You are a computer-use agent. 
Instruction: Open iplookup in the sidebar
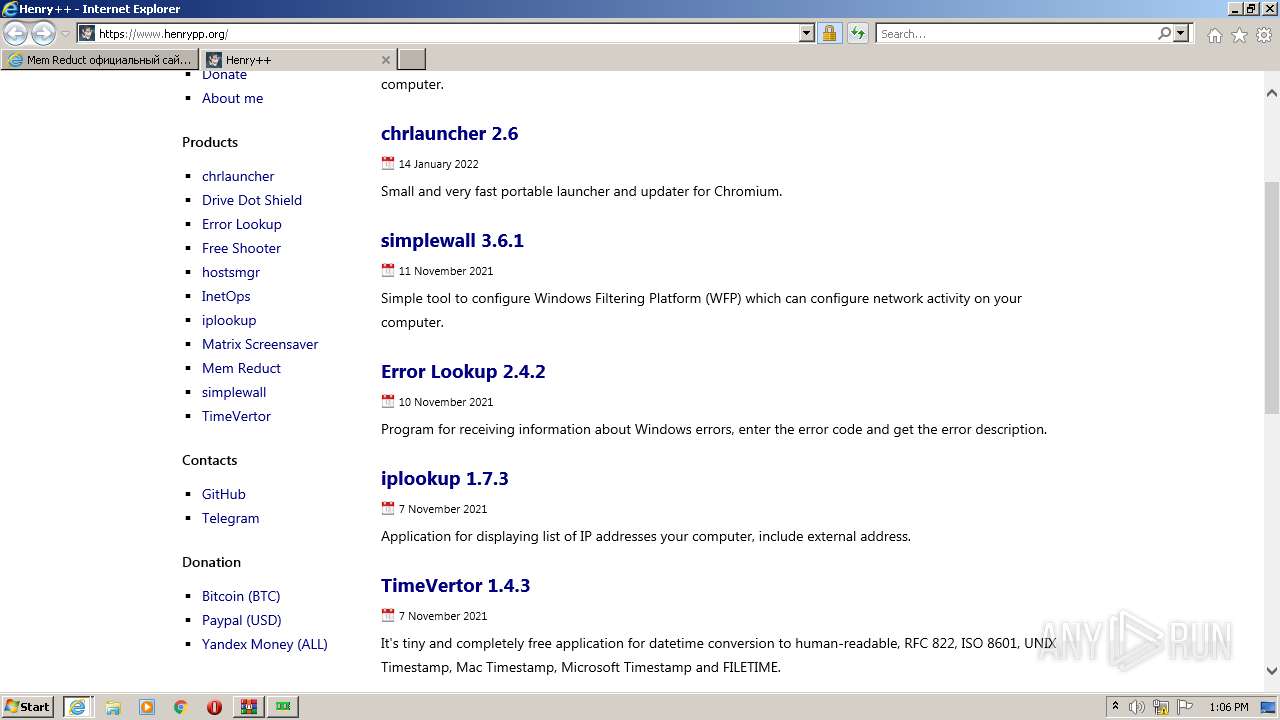coord(229,320)
